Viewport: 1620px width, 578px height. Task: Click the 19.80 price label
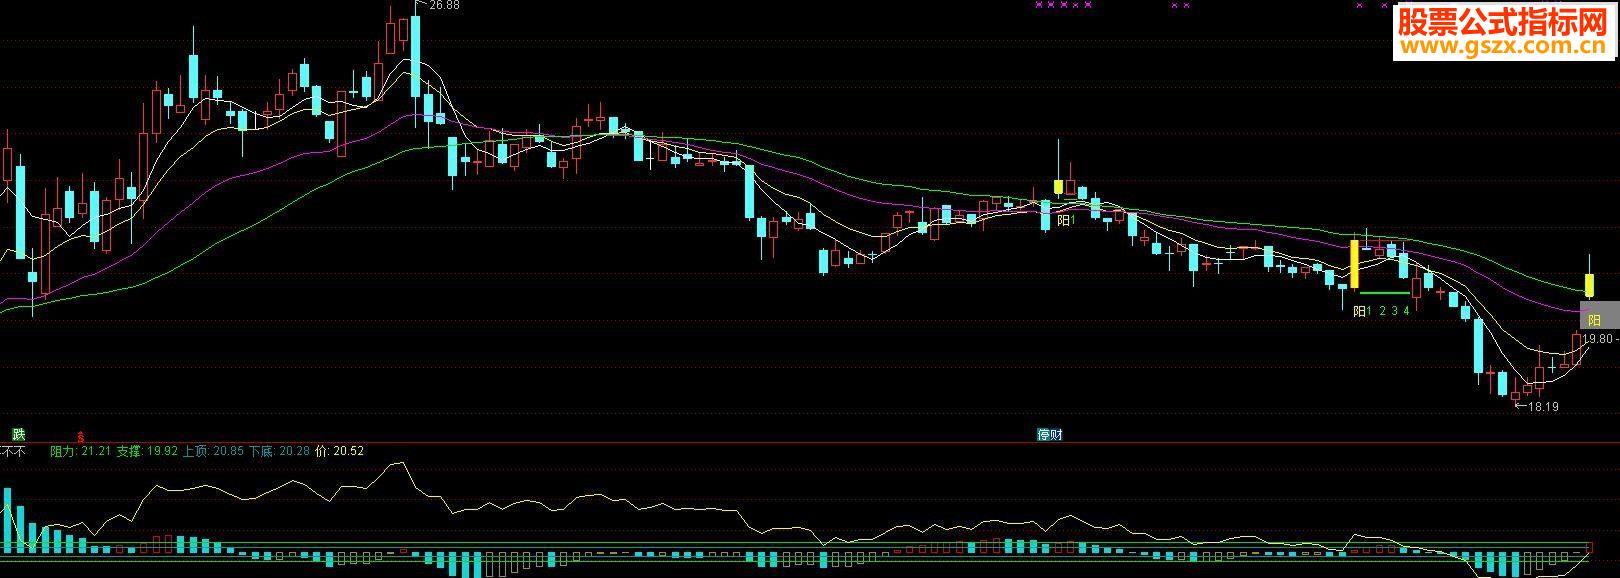coord(1598,339)
